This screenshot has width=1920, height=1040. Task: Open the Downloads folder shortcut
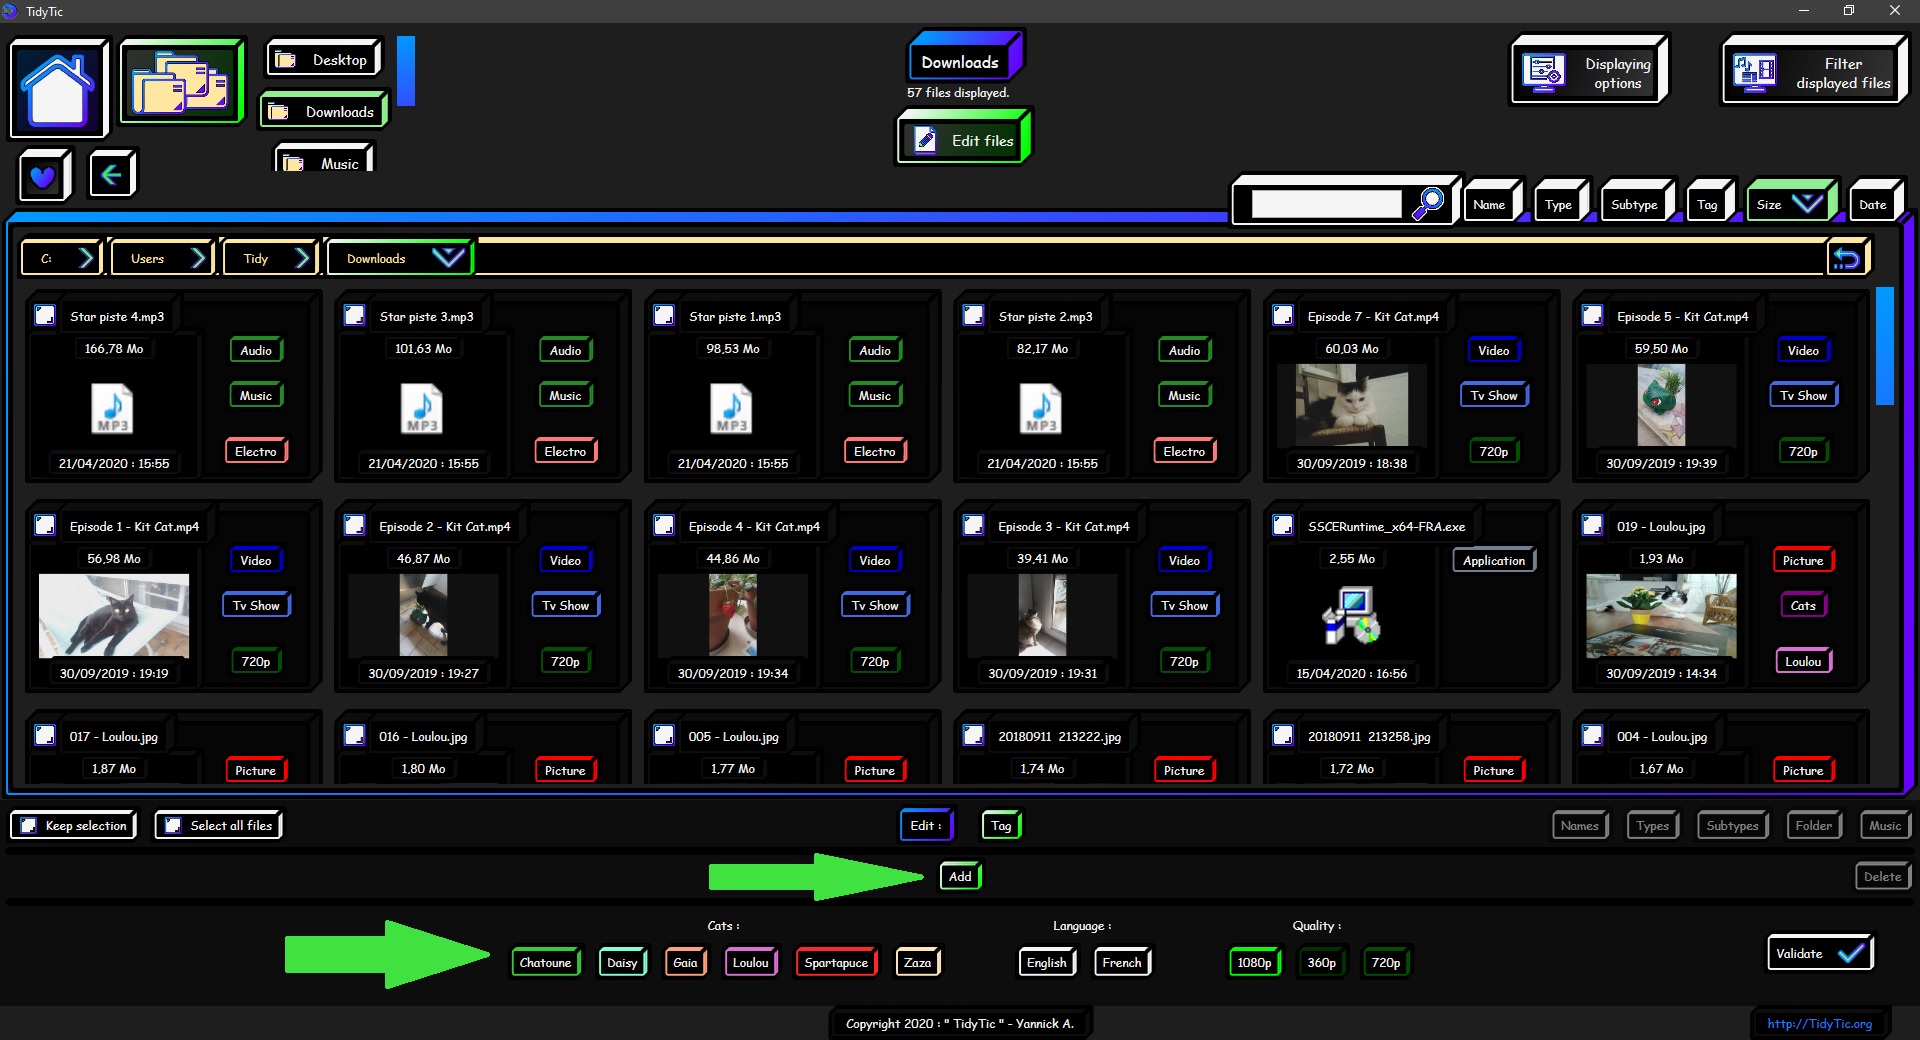pos(324,112)
